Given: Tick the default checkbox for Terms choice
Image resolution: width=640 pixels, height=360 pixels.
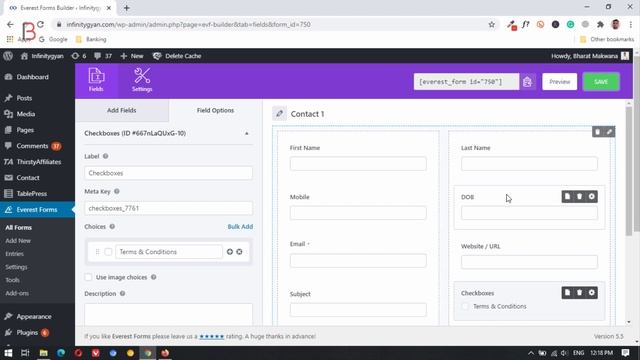Looking at the screenshot, I should pyautogui.click(x=108, y=252).
